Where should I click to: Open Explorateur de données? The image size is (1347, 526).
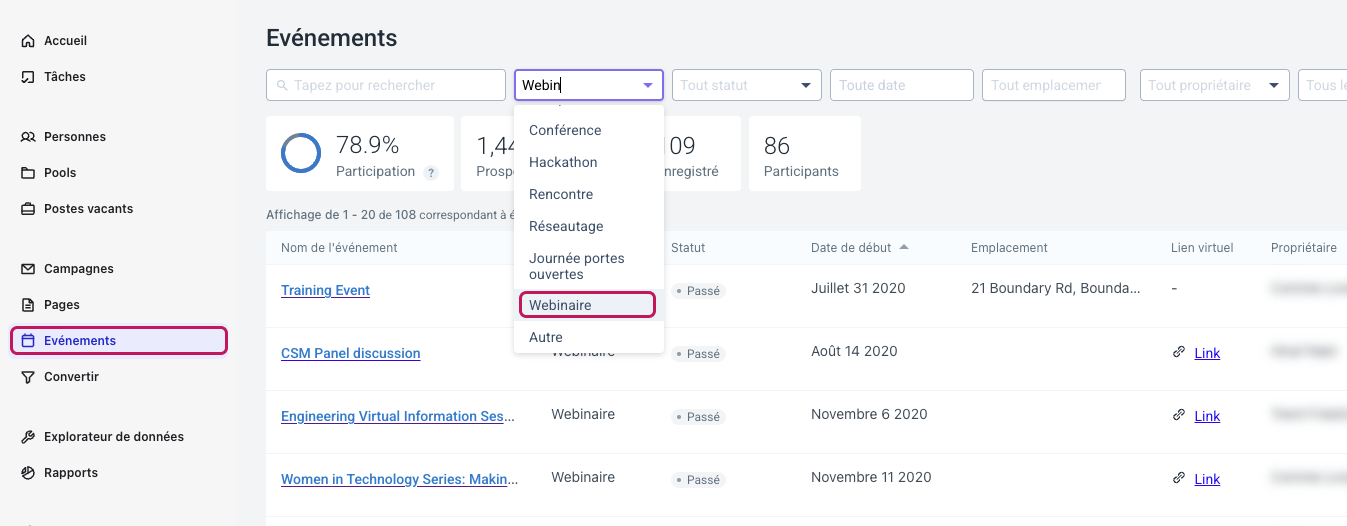click(x=114, y=437)
